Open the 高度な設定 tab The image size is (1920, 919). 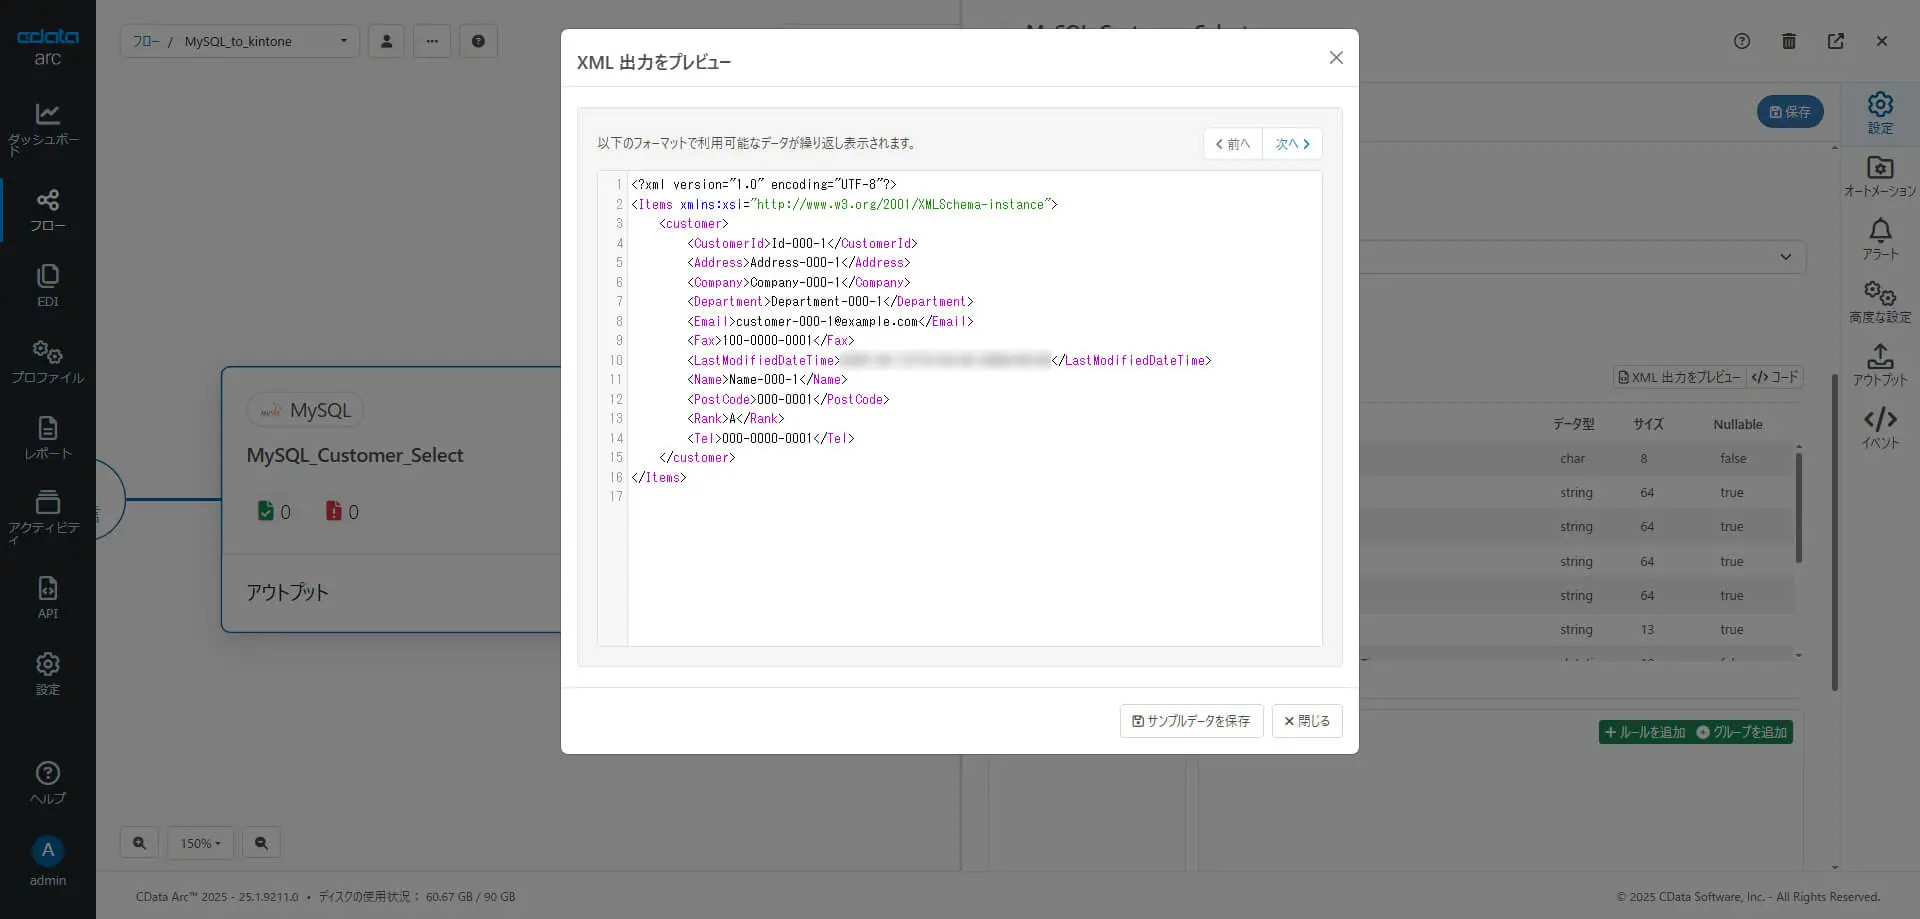(1880, 302)
